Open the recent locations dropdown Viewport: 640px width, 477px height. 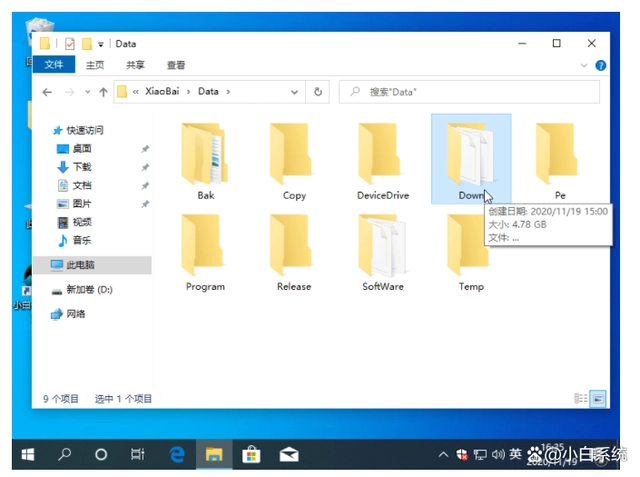click(x=87, y=92)
